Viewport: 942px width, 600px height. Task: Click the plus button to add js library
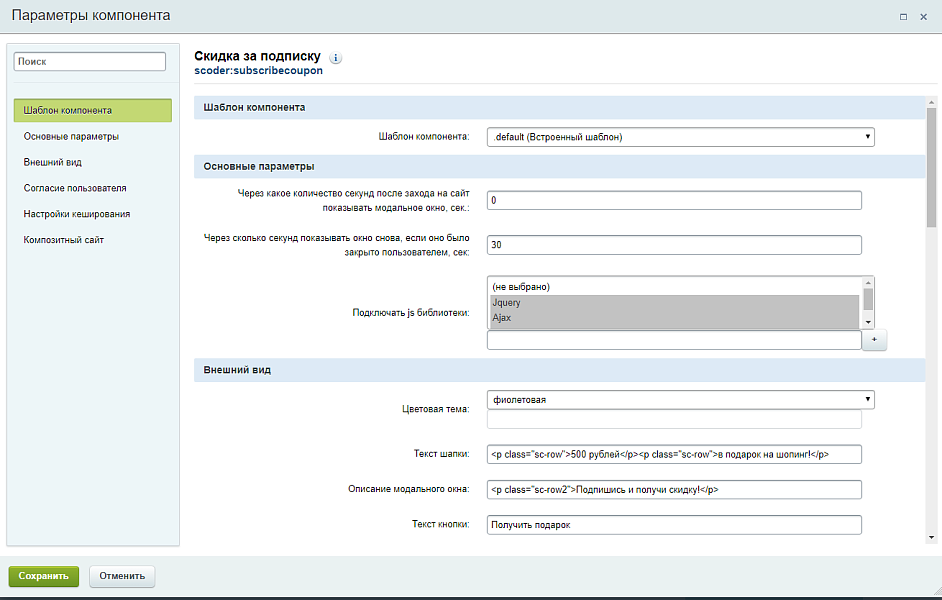pos(874,340)
